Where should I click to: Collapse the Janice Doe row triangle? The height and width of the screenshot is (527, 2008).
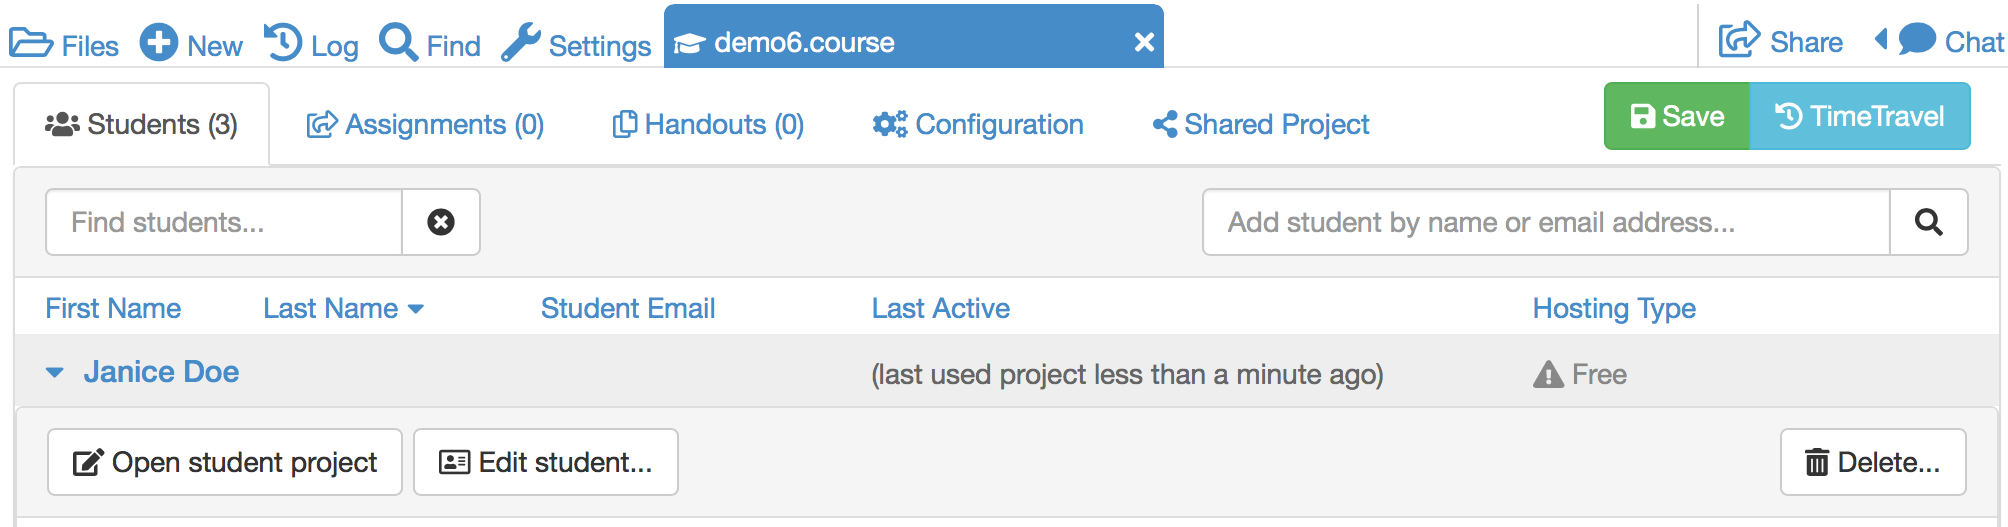pos(55,373)
